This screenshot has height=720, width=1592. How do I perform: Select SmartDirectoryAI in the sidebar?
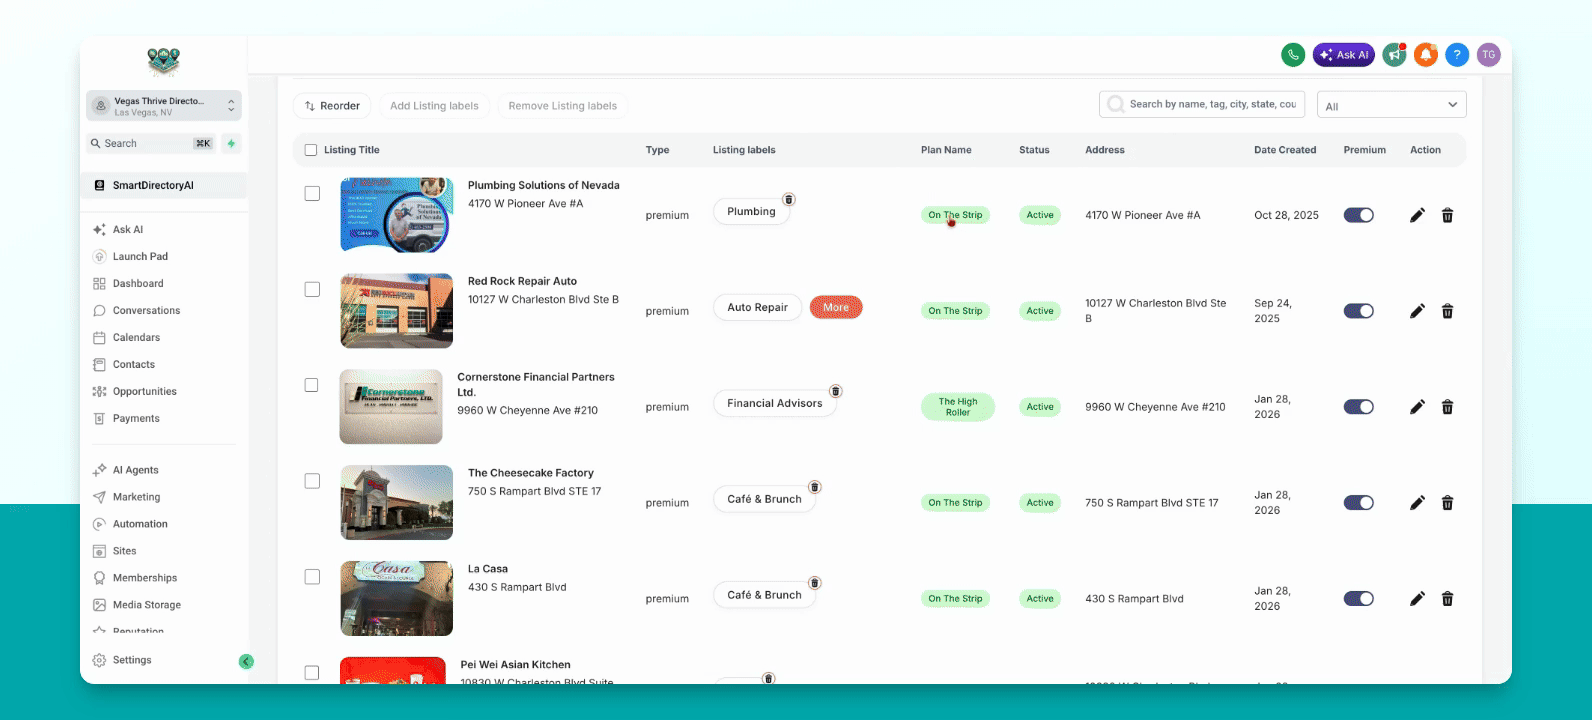click(164, 185)
